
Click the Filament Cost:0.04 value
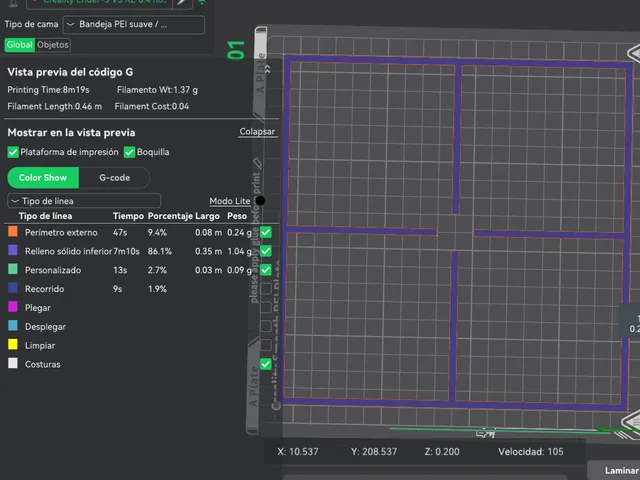point(152,107)
